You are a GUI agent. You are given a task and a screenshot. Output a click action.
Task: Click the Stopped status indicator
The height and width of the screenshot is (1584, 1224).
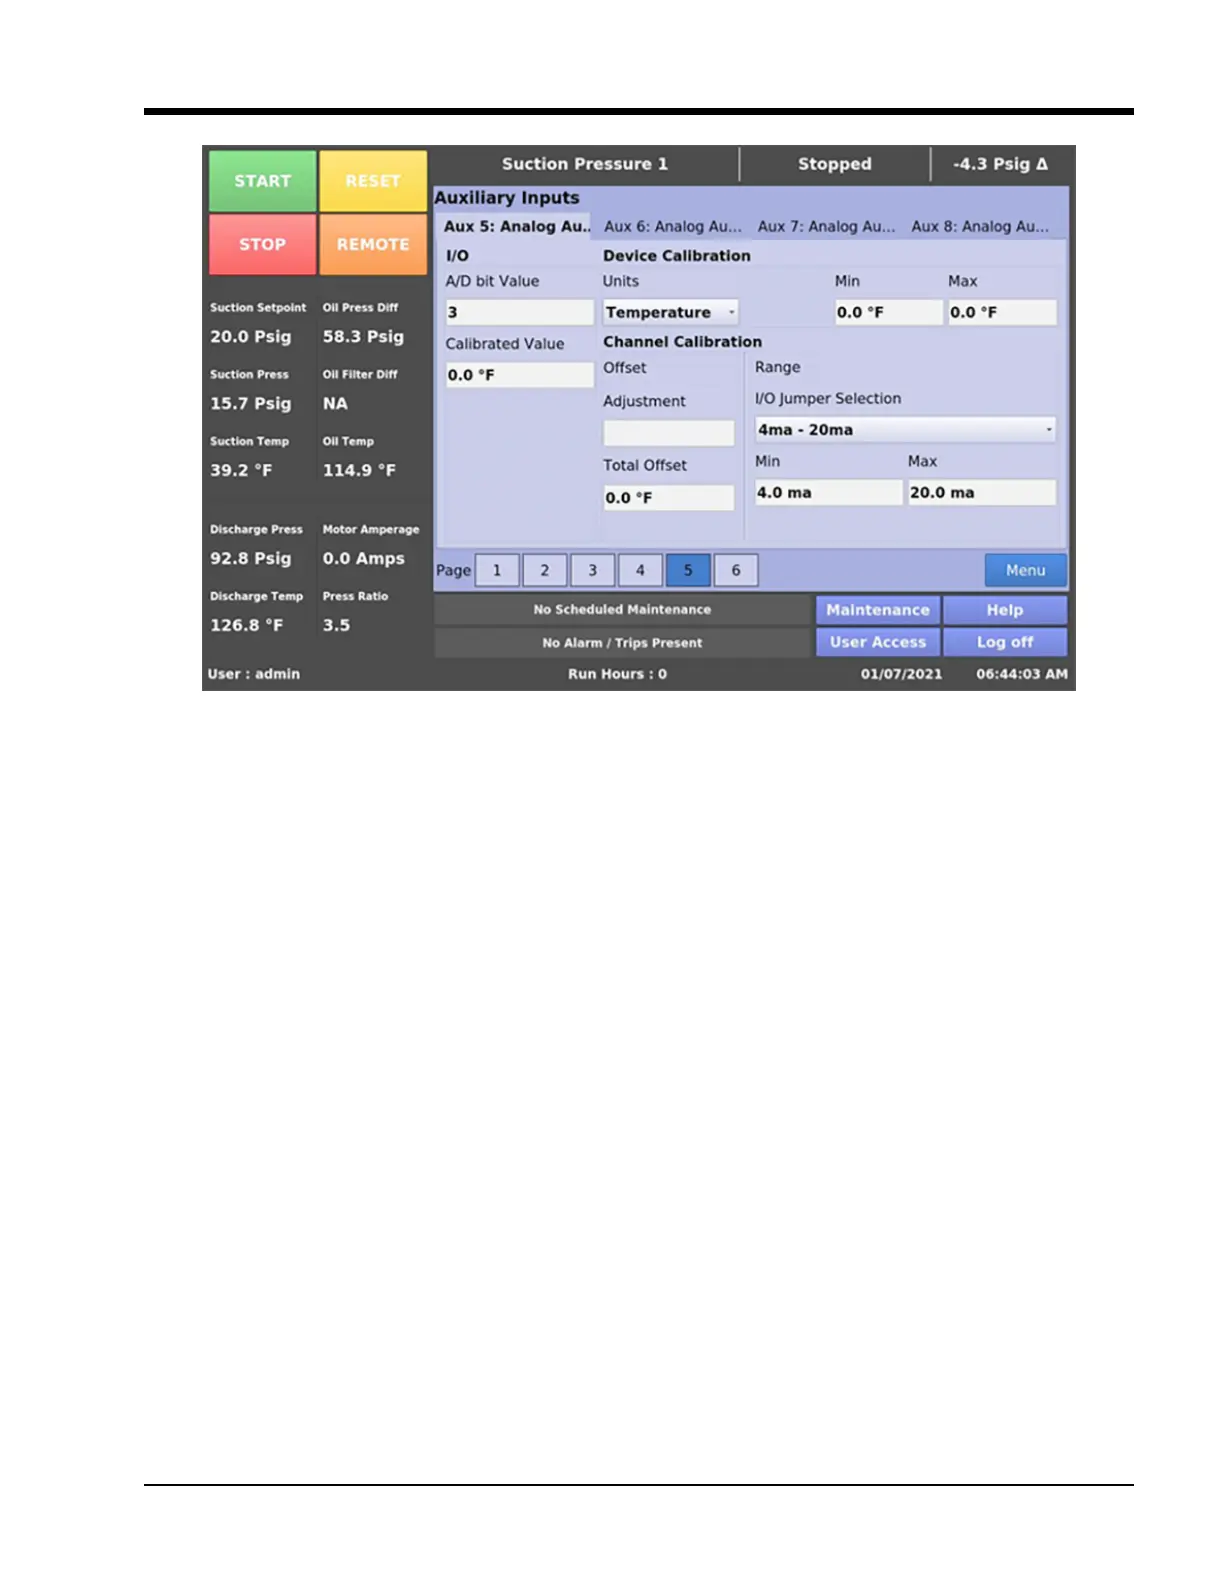[x=835, y=164]
